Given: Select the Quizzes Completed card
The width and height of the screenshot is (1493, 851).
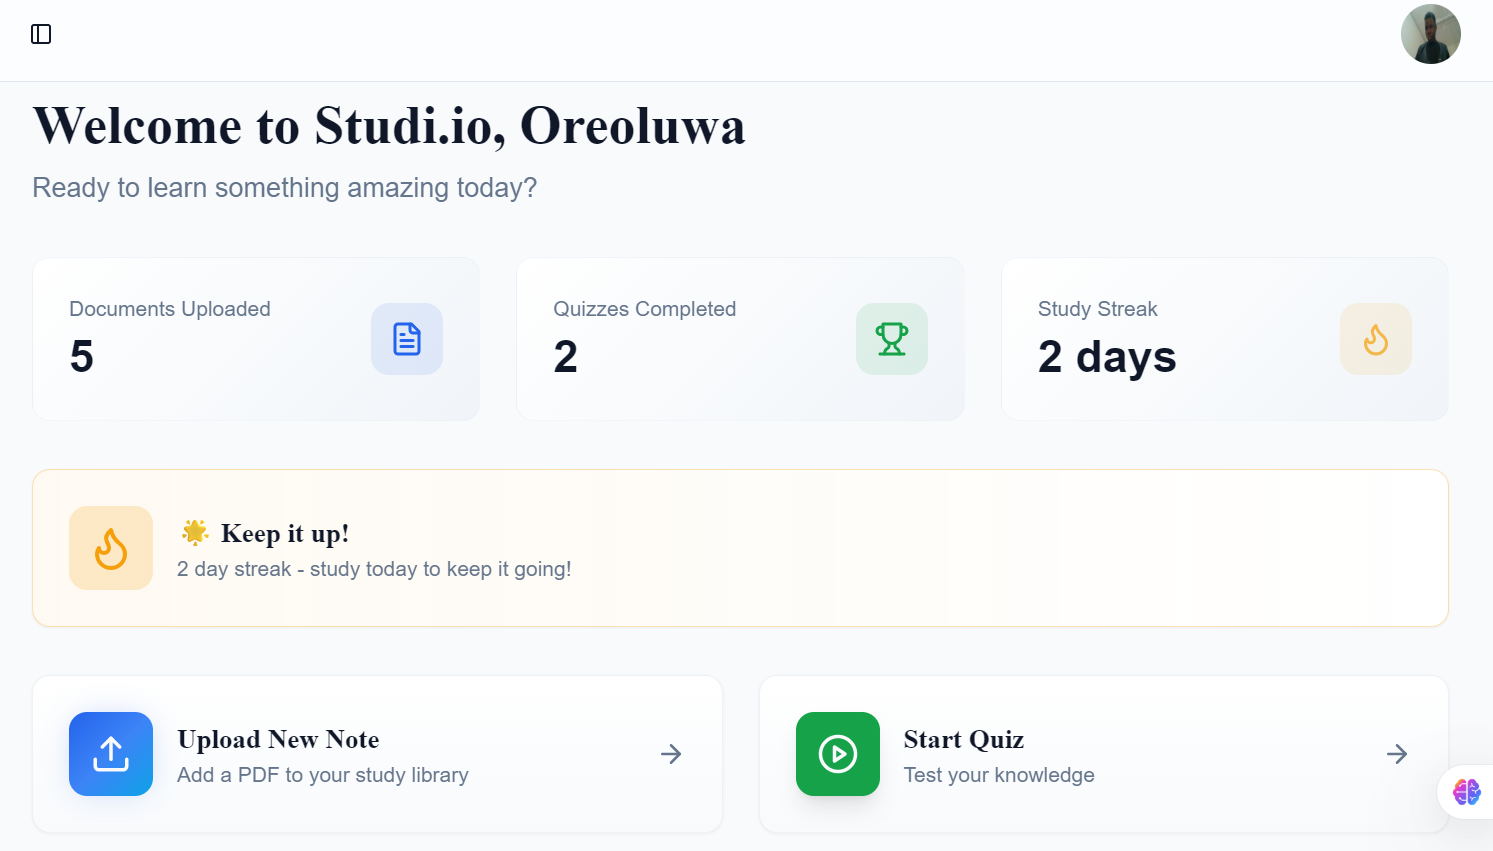Looking at the screenshot, I should click(x=740, y=339).
